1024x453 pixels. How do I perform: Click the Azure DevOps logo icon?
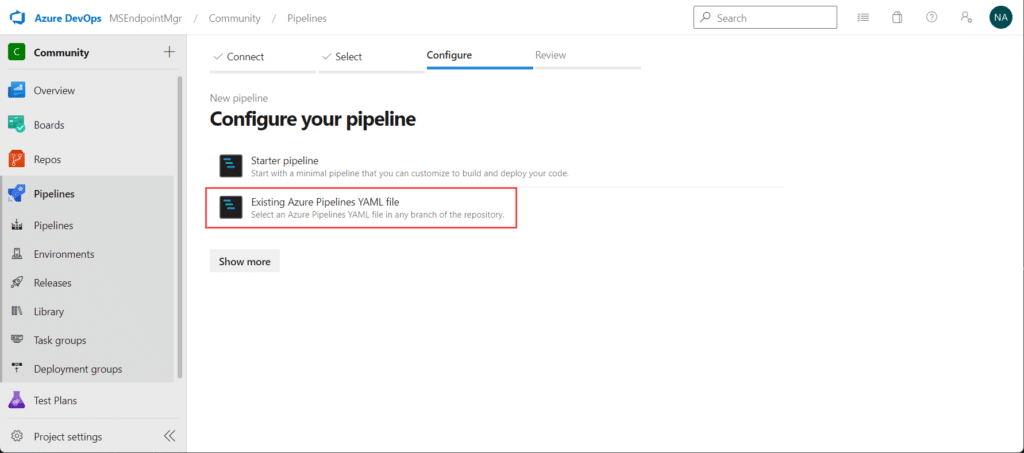coord(16,18)
